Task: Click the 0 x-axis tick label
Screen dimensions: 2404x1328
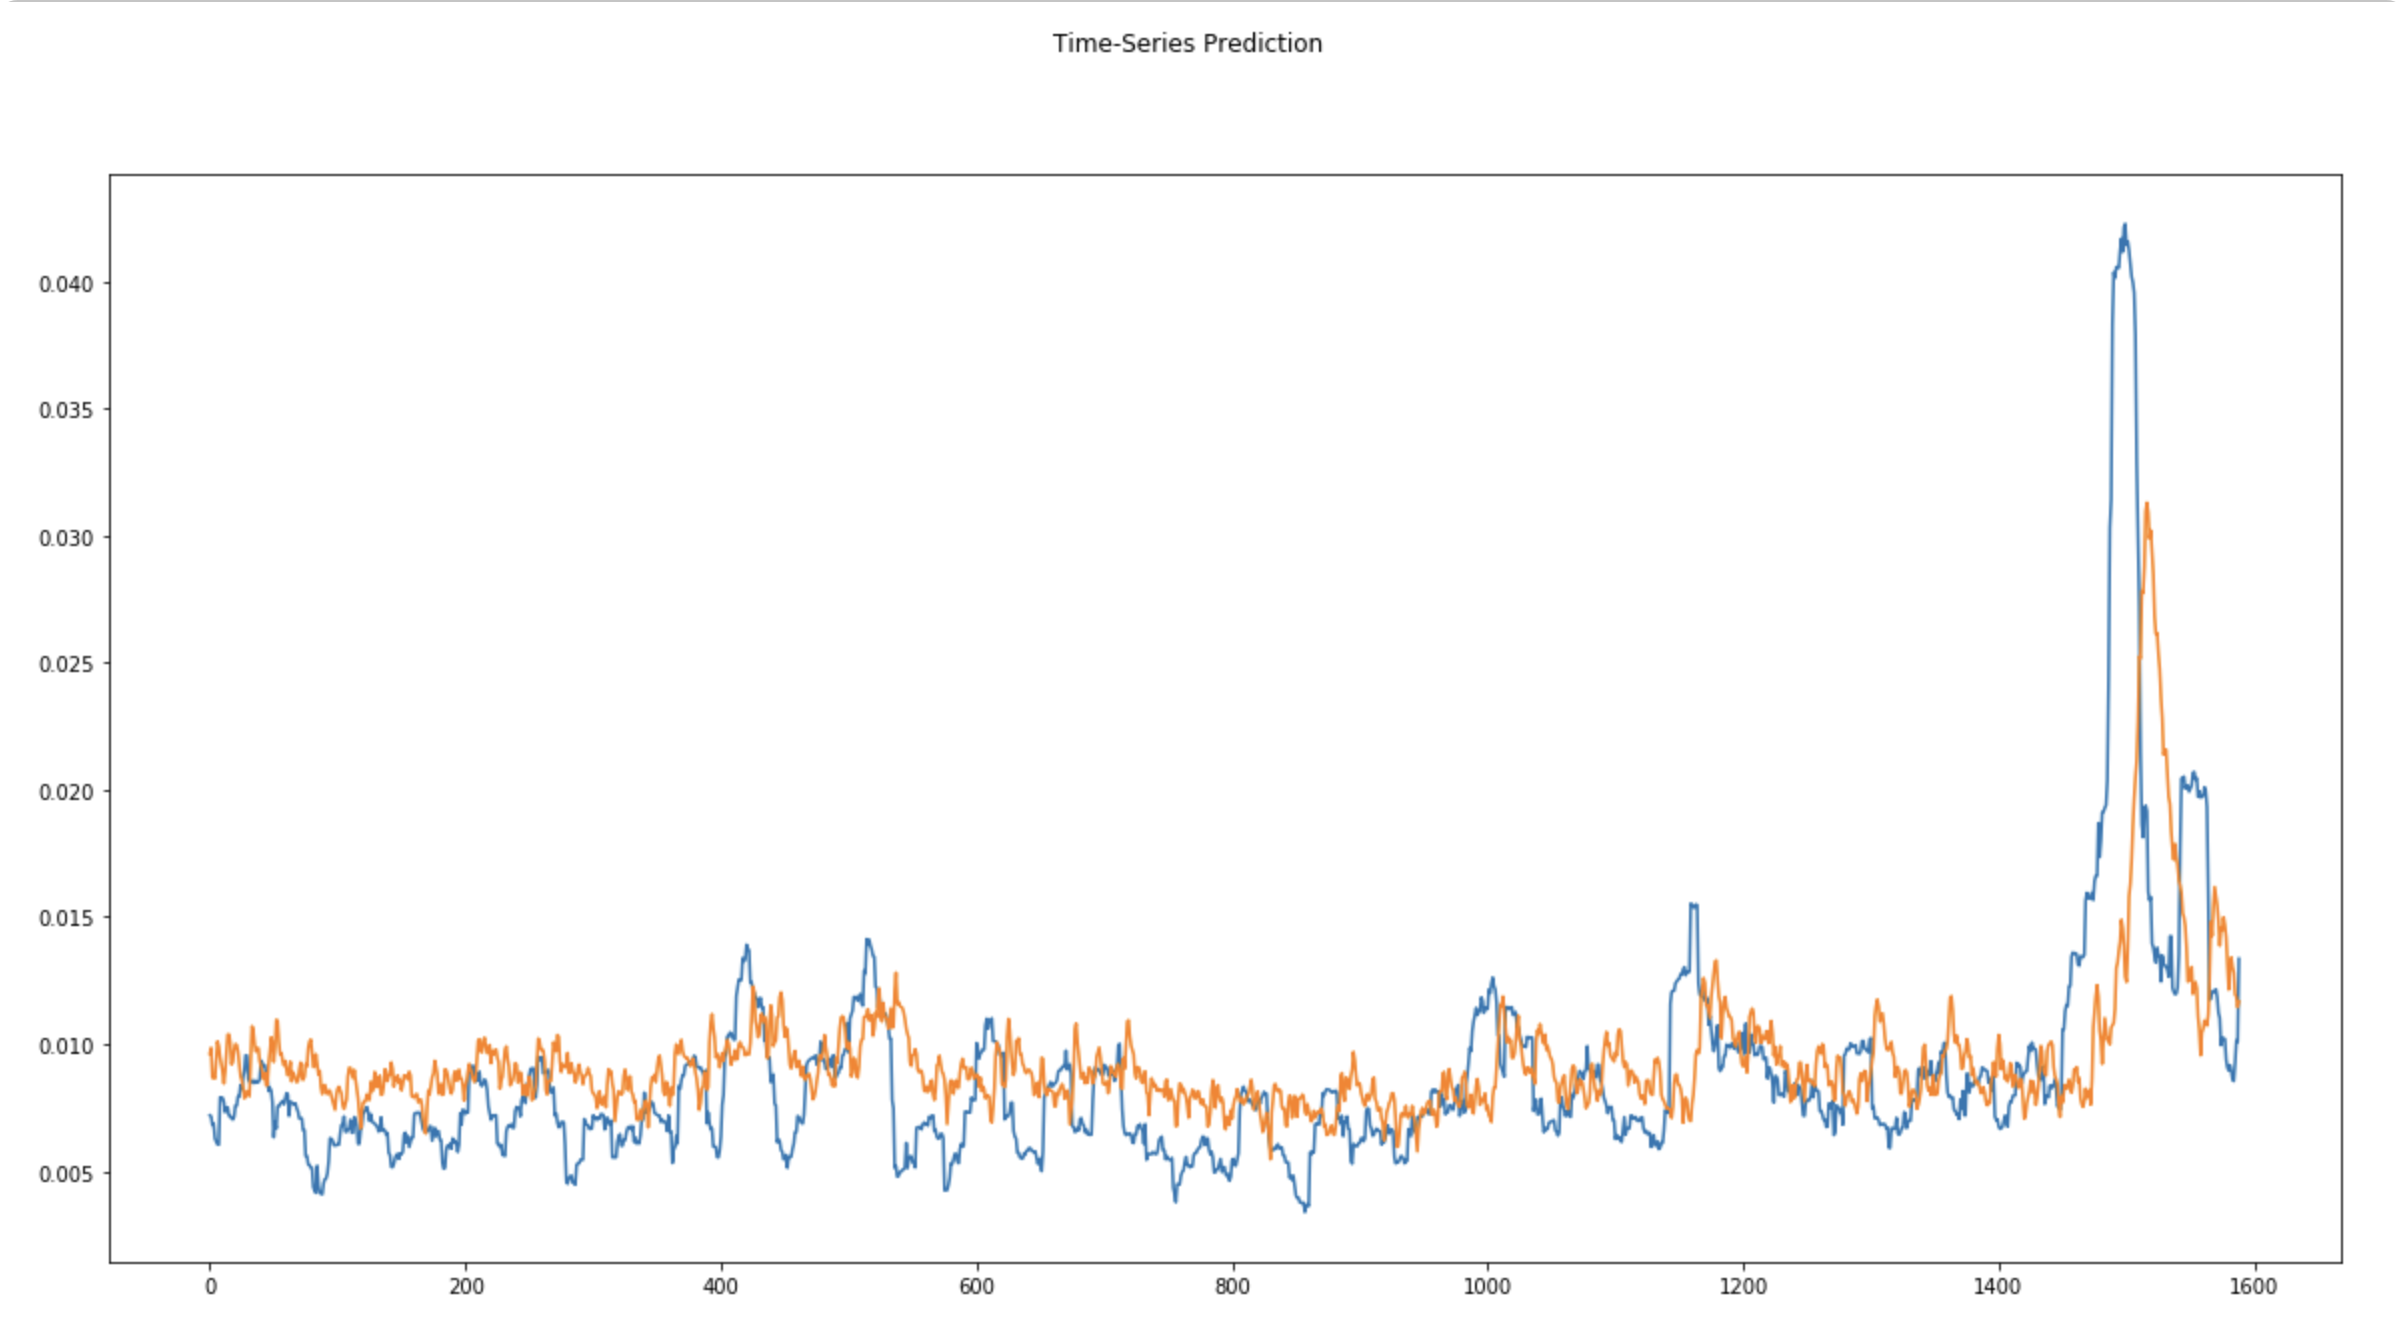Action: pyautogui.click(x=210, y=1287)
